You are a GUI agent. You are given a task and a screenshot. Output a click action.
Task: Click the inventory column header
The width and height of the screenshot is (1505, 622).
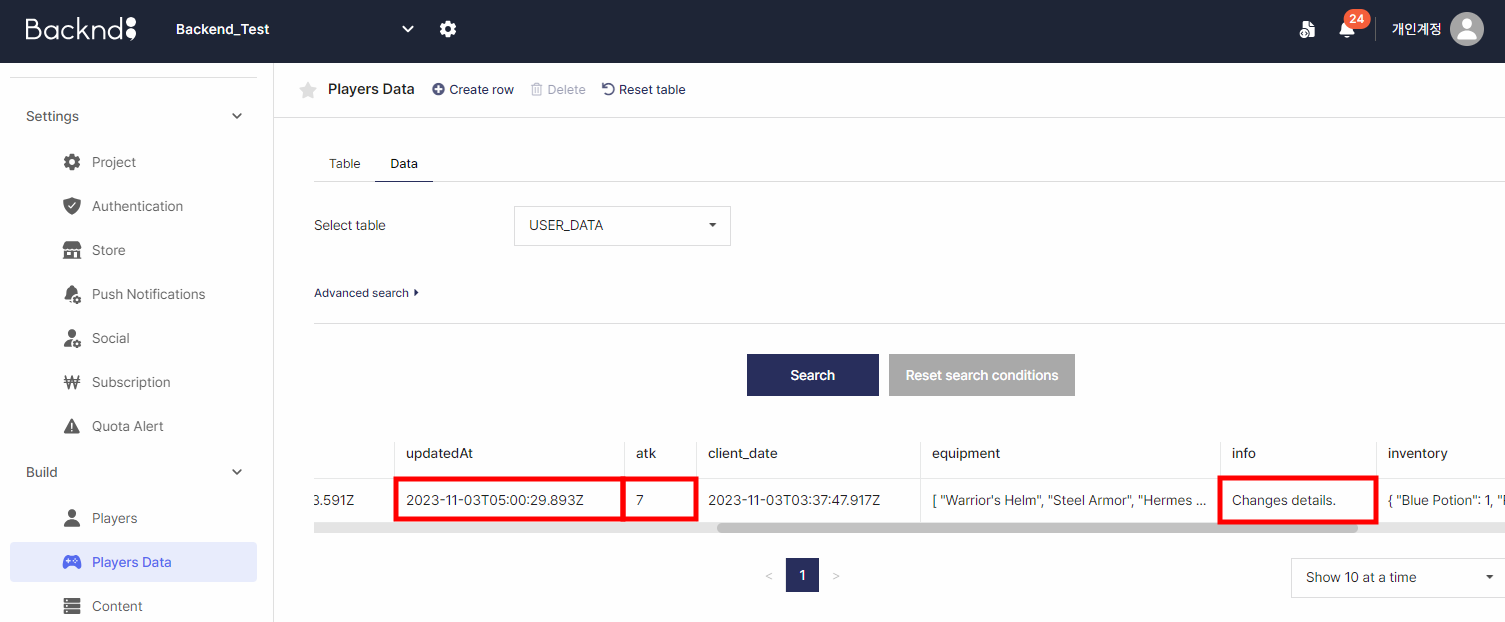1441,454
